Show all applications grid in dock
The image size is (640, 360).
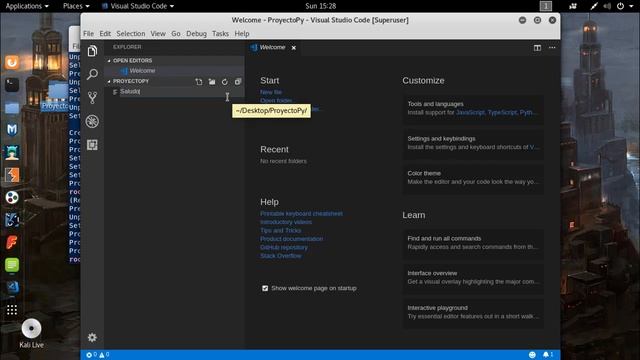tap(12, 310)
